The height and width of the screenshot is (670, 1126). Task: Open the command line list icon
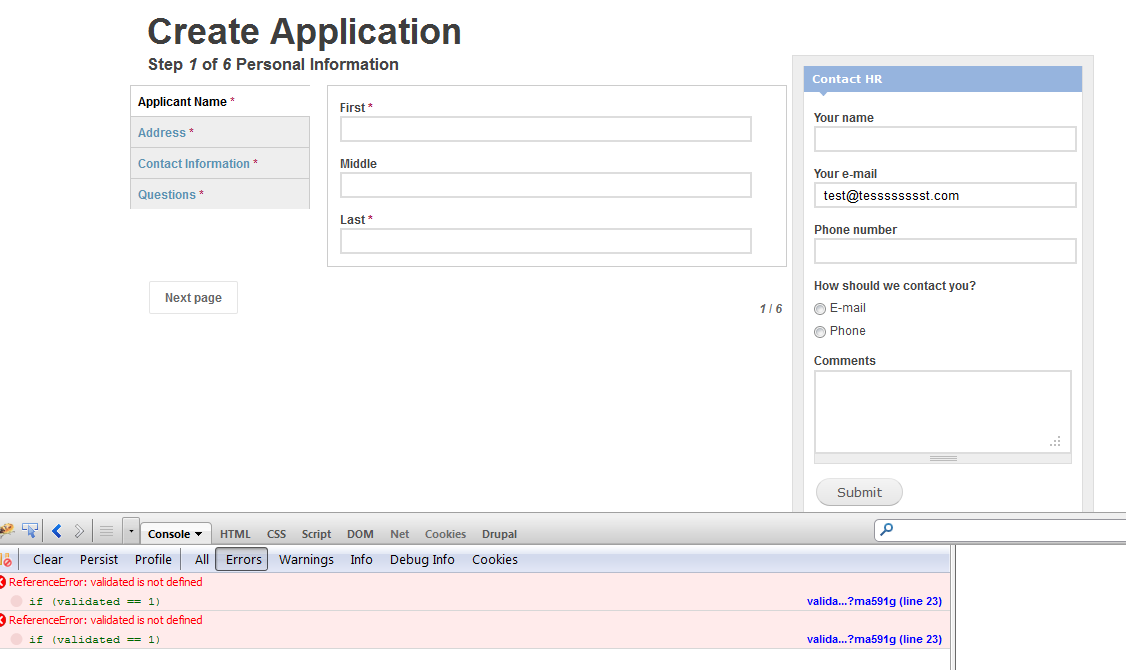click(x=106, y=531)
